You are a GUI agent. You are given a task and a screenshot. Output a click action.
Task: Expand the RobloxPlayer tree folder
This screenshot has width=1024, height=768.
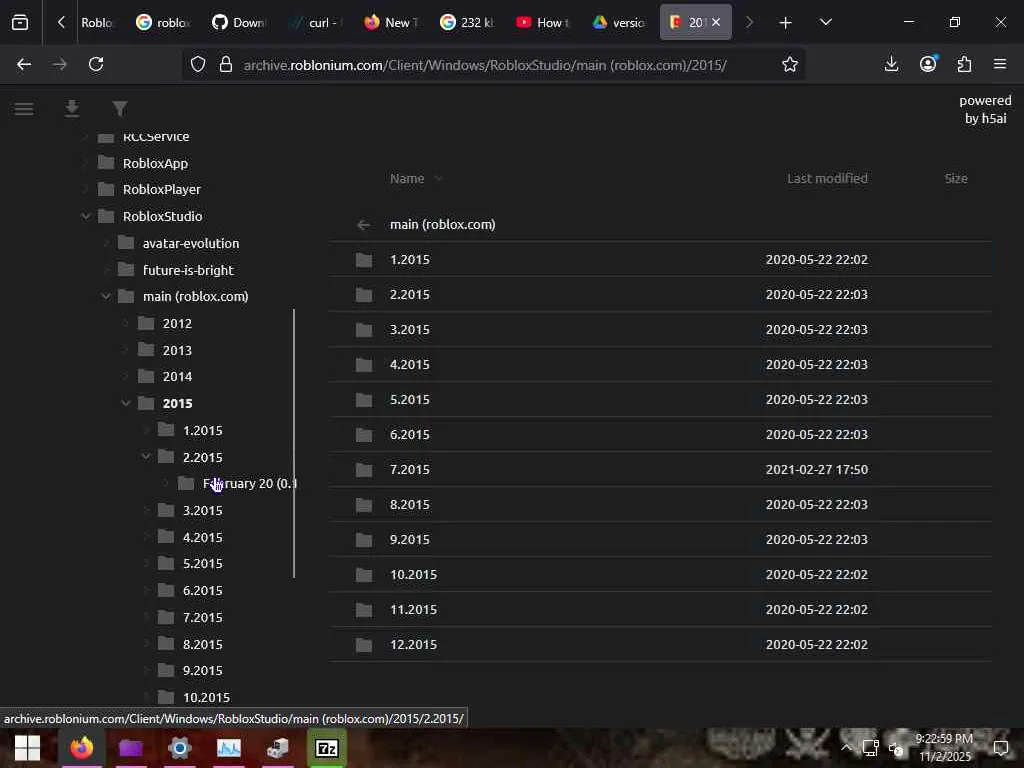click(86, 189)
